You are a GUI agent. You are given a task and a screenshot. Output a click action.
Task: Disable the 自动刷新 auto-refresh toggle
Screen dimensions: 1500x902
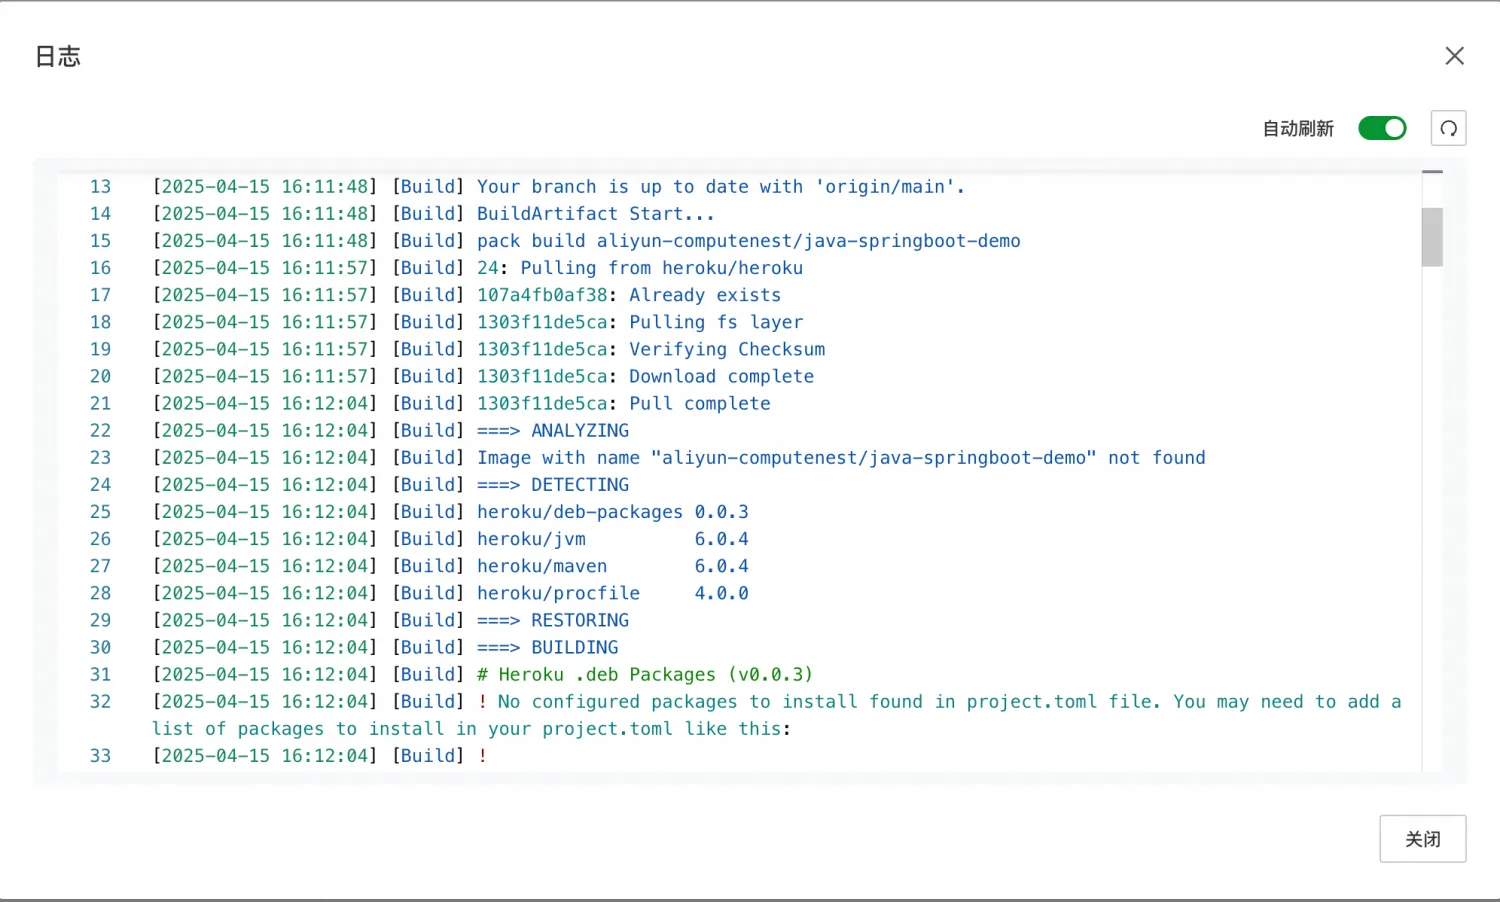1382,128
